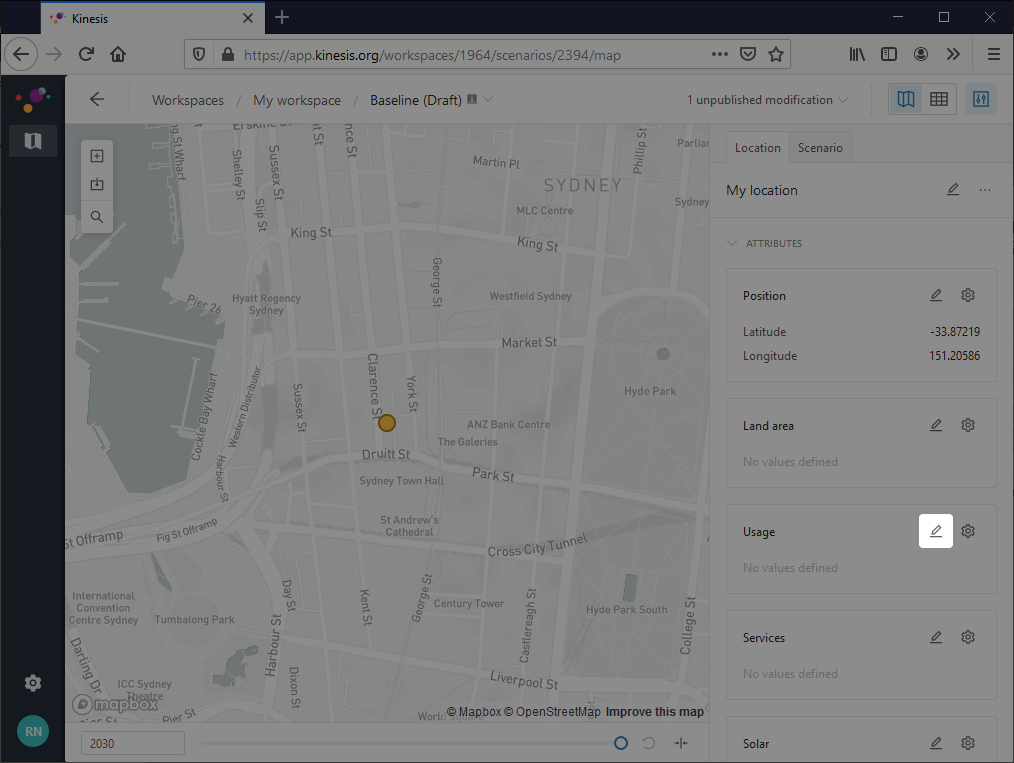Click the add location map tool
The height and width of the screenshot is (763, 1014).
click(x=97, y=156)
